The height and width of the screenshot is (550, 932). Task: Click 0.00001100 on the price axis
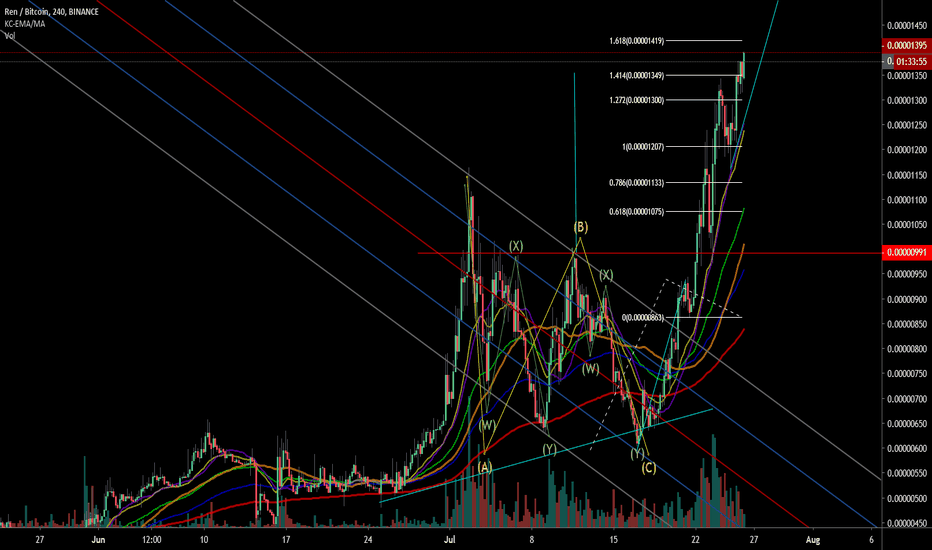pyautogui.click(x=906, y=200)
